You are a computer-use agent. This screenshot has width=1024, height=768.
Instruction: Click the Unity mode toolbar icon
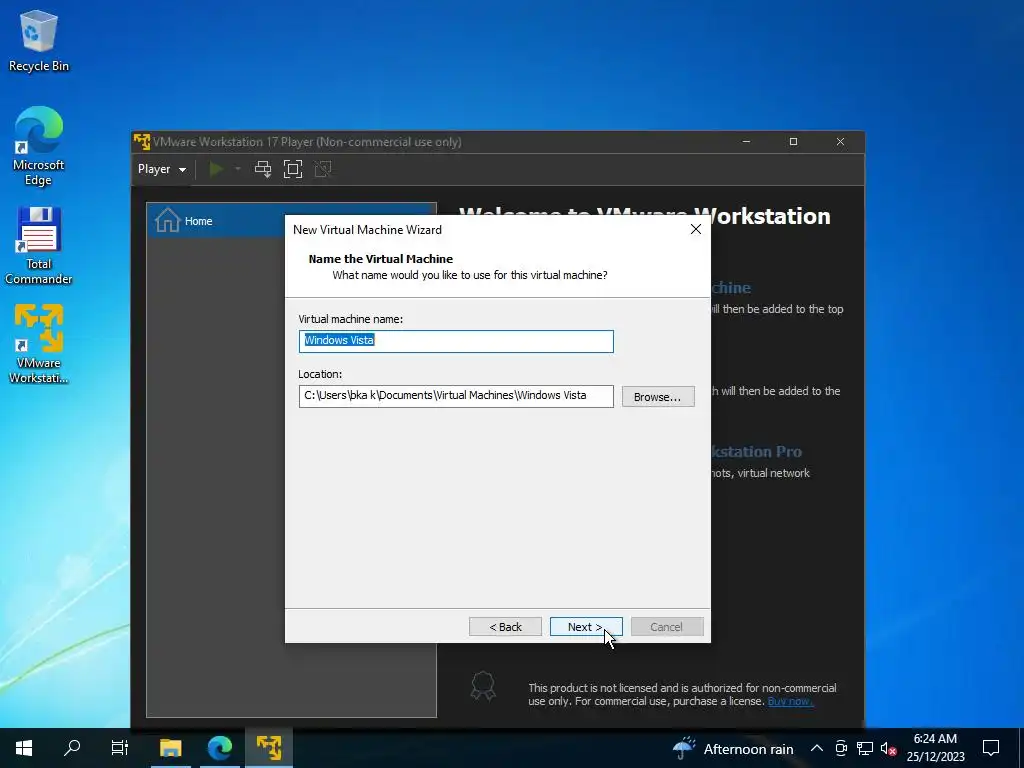[323, 169]
